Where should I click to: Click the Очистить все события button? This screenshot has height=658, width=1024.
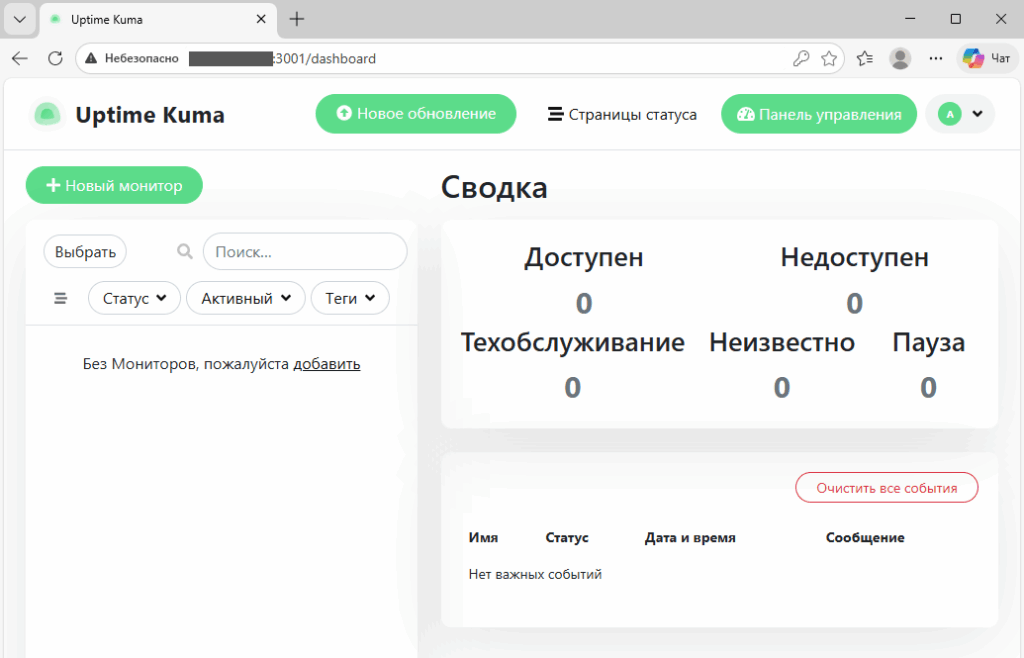[886, 487]
